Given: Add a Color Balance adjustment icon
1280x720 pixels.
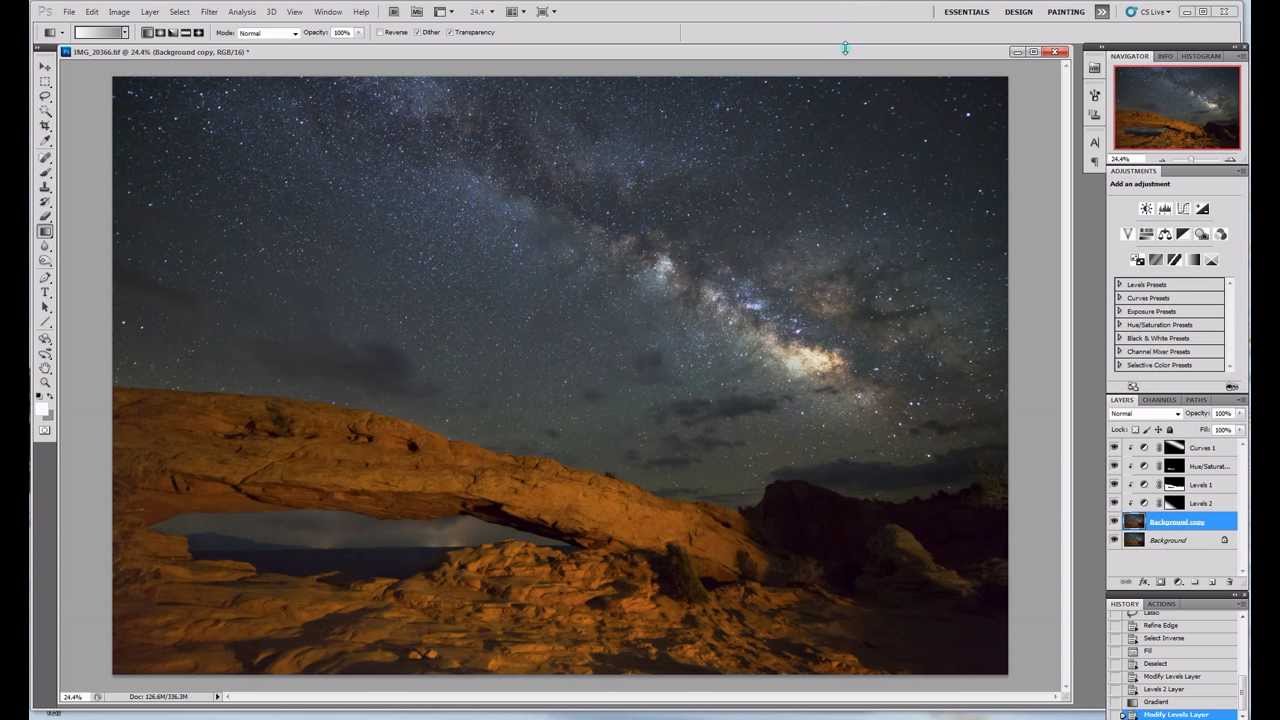Looking at the screenshot, I should click(1165, 234).
